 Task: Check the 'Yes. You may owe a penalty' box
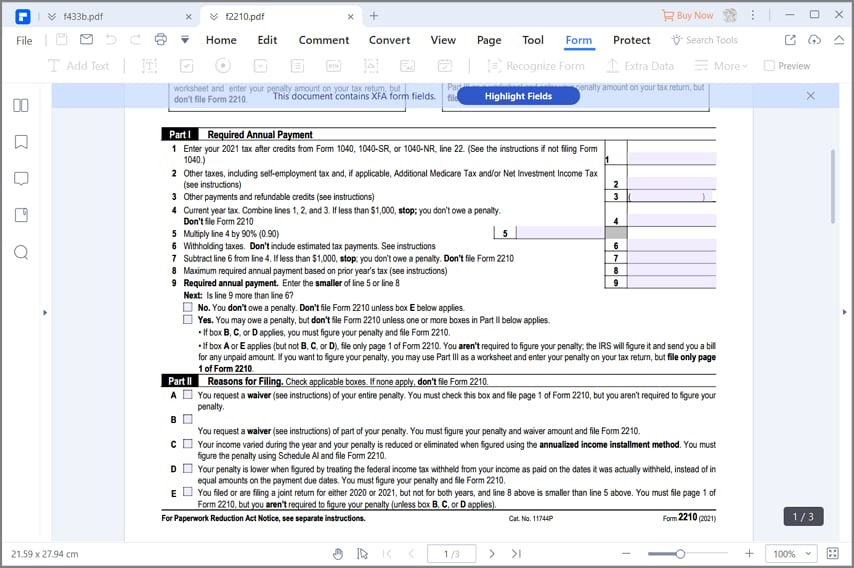click(188, 319)
